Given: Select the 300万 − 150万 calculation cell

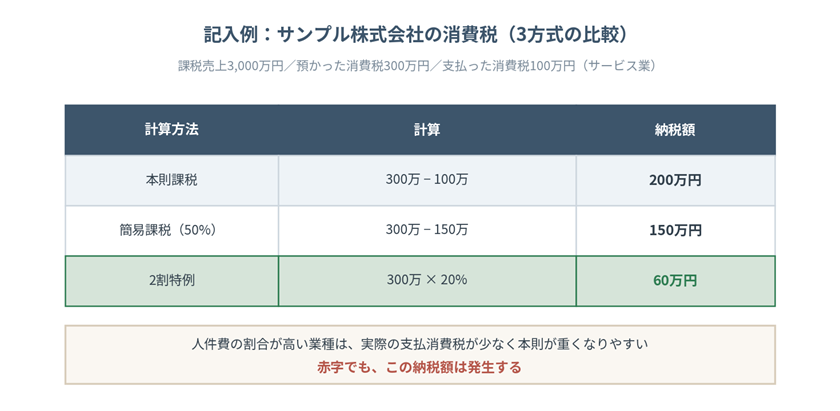Looking at the screenshot, I should coord(427,230).
